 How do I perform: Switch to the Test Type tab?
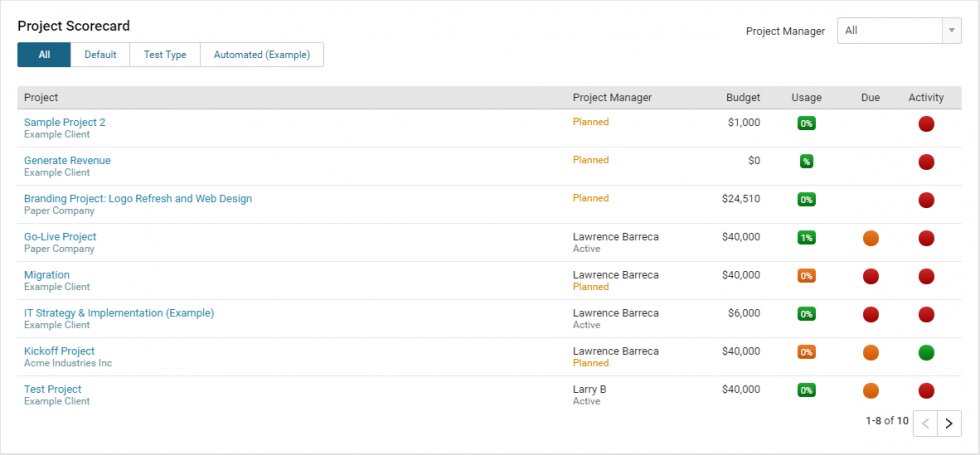[165, 55]
